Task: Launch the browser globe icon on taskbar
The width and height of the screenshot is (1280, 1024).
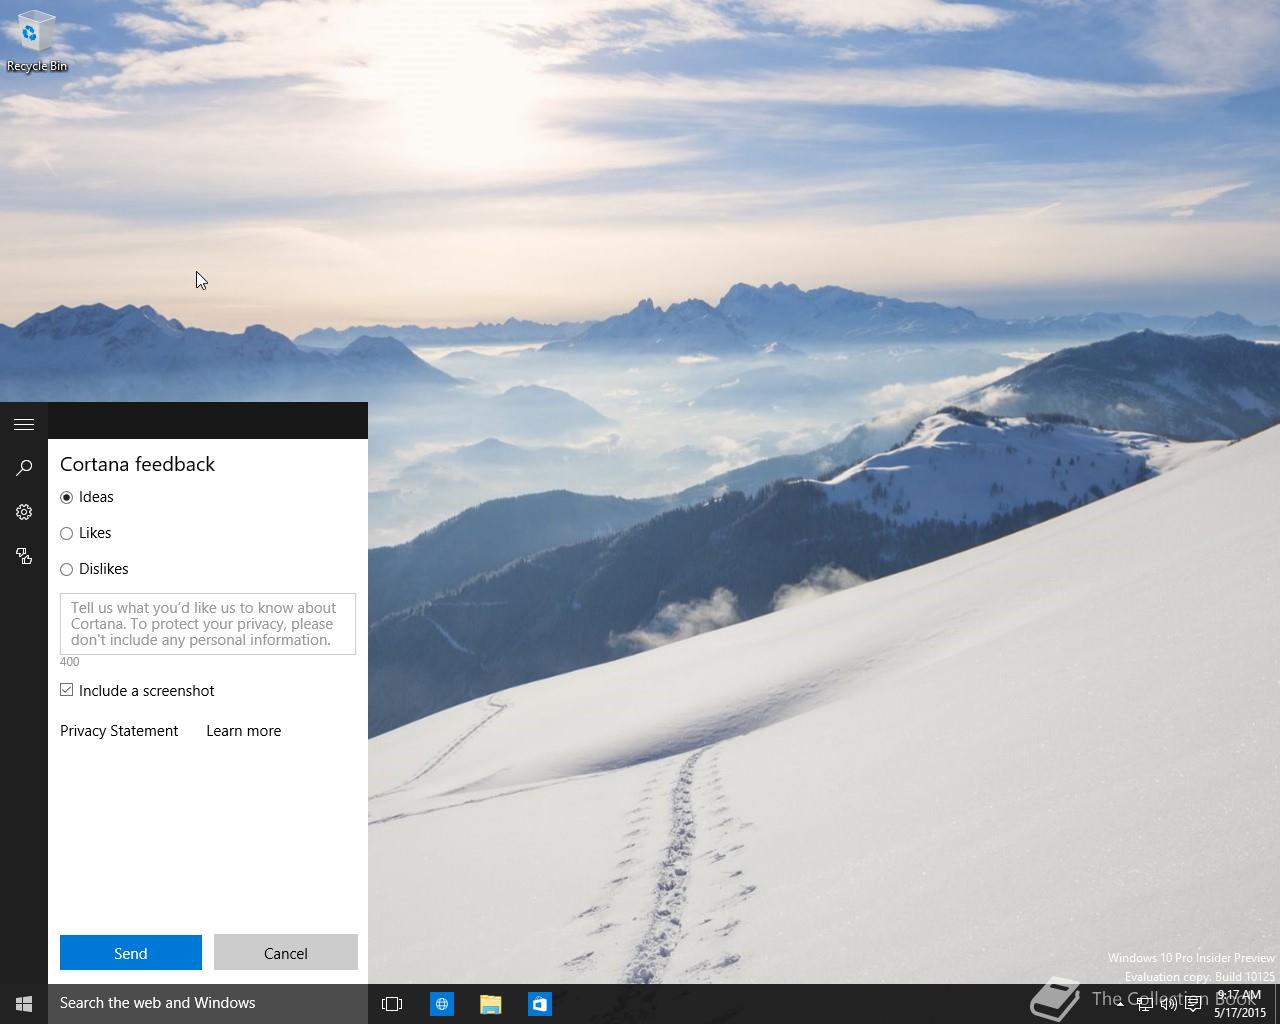Action: 441,1003
